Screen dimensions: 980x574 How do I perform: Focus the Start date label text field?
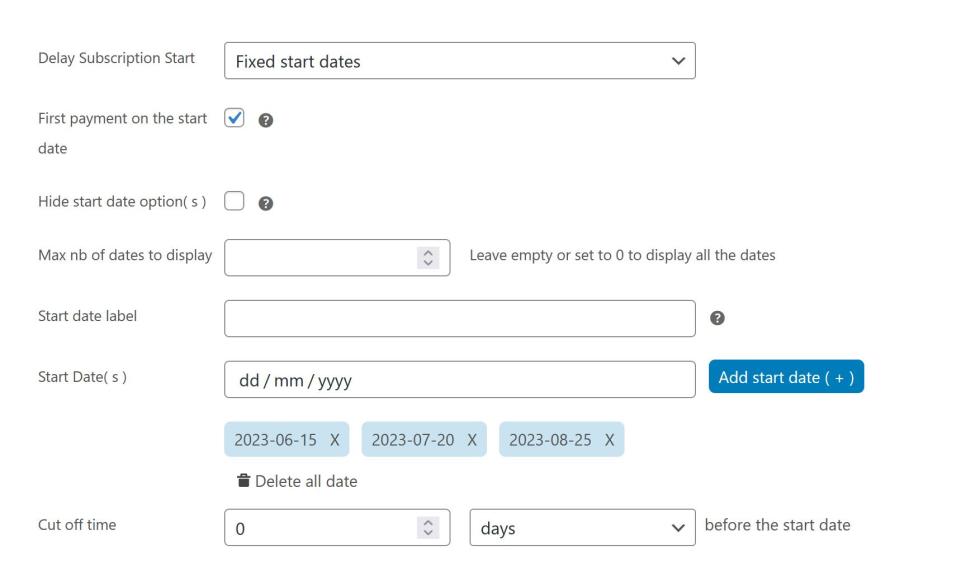[x=460, y=318]
